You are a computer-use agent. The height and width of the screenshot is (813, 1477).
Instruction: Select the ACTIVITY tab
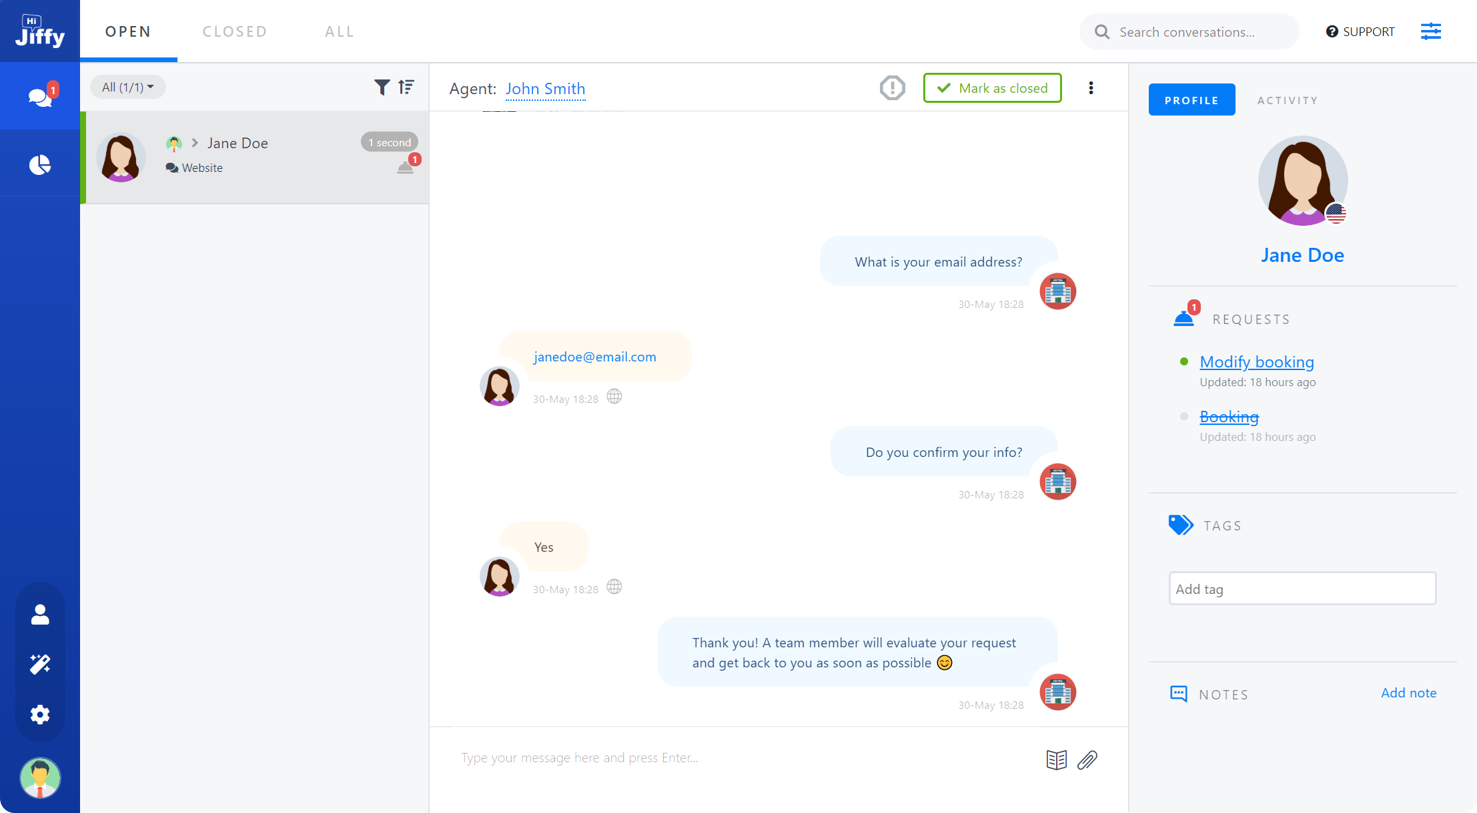pyautogui.click(x=1288, y=100)
